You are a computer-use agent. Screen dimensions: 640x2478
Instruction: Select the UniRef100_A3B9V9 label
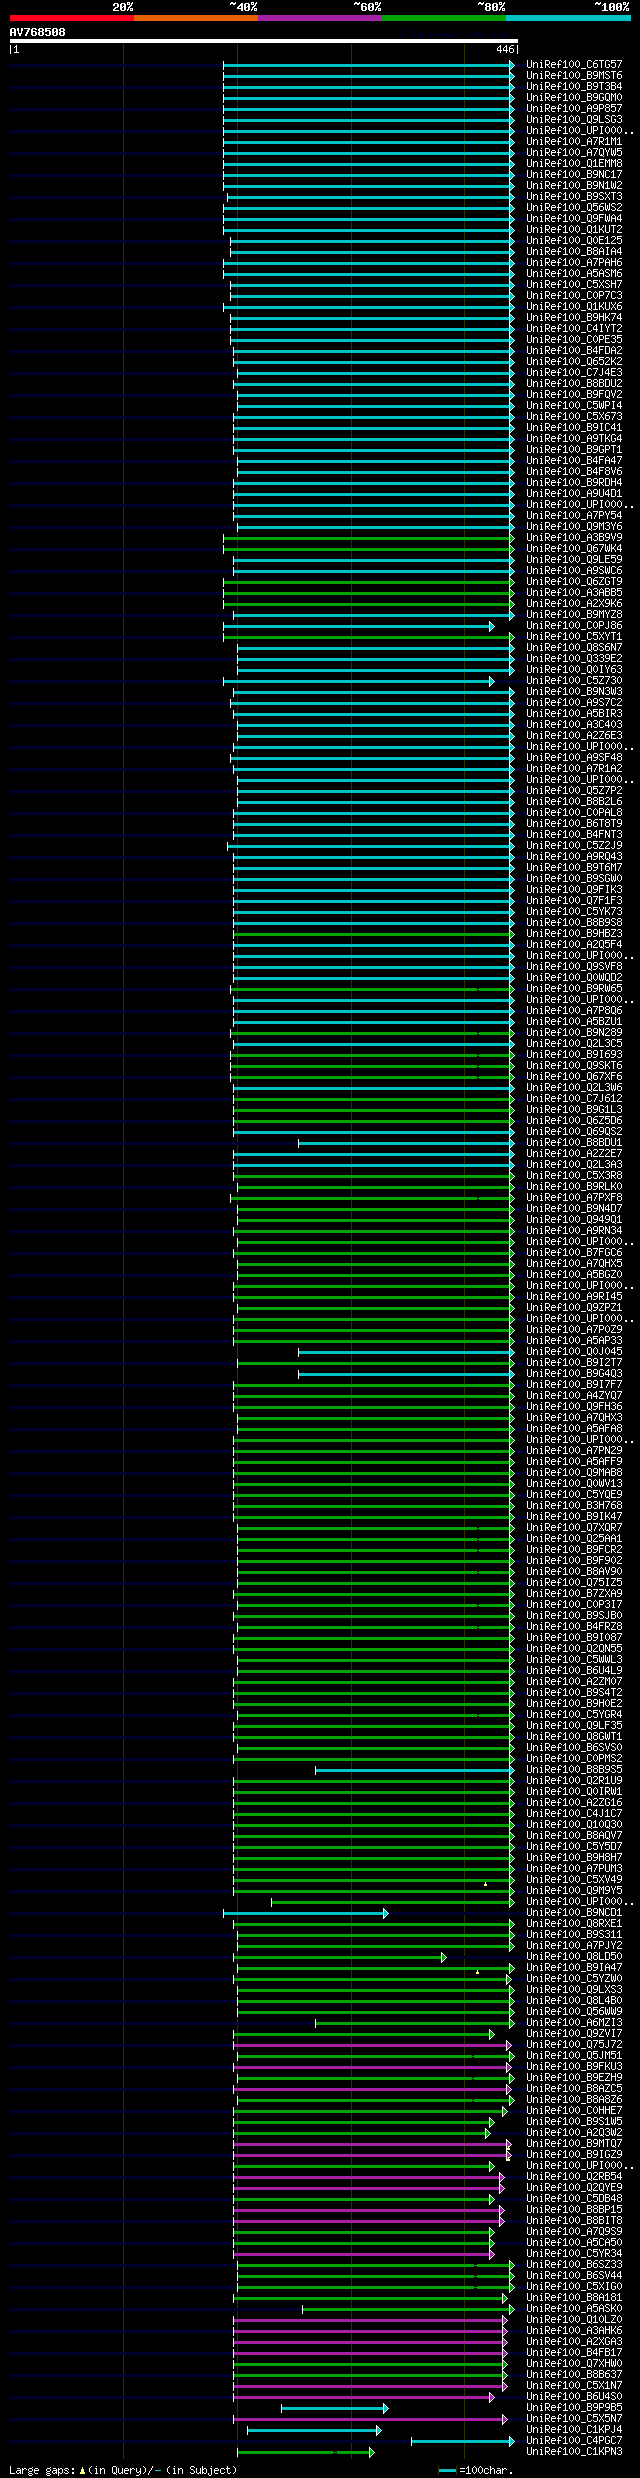[574, 537]
